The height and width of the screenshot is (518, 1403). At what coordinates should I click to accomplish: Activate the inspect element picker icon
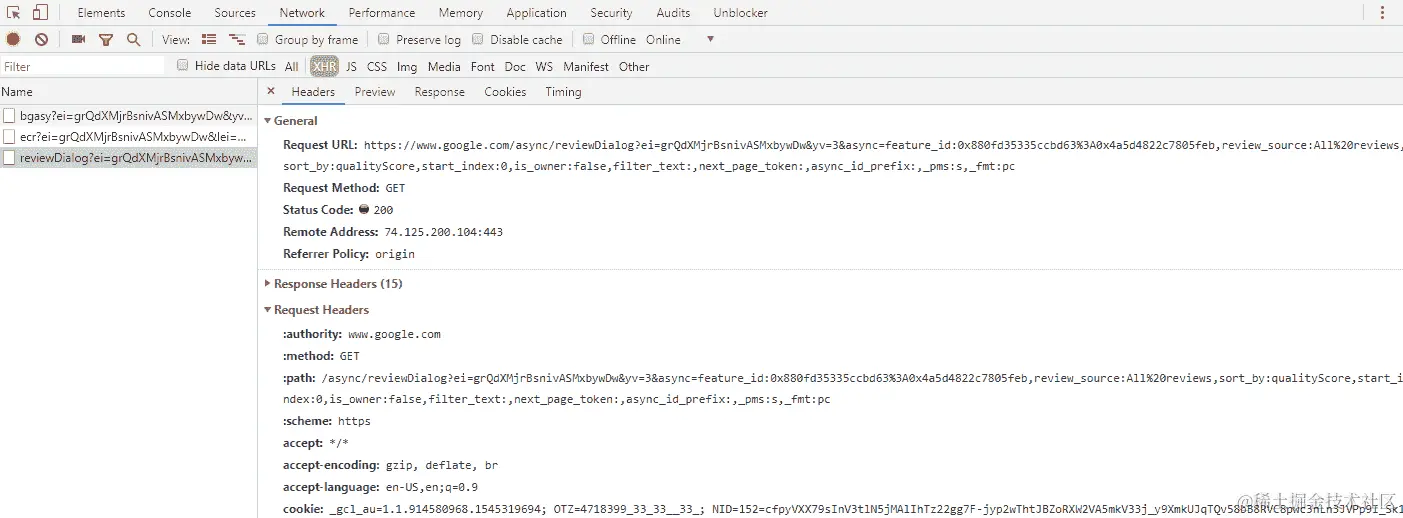14,13
